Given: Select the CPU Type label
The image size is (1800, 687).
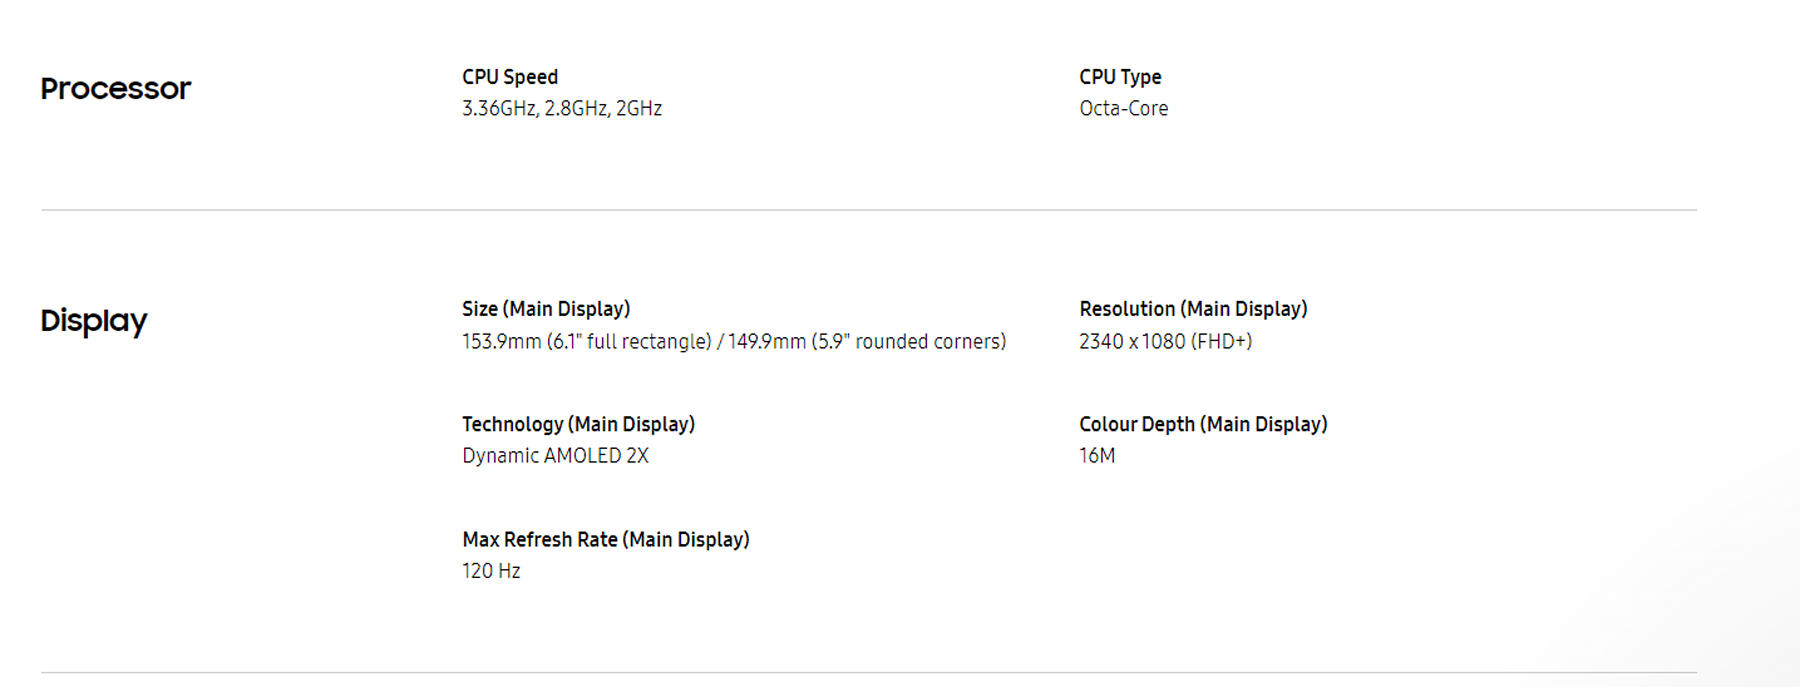Looking at the screenshot, I should point(1120,77).
